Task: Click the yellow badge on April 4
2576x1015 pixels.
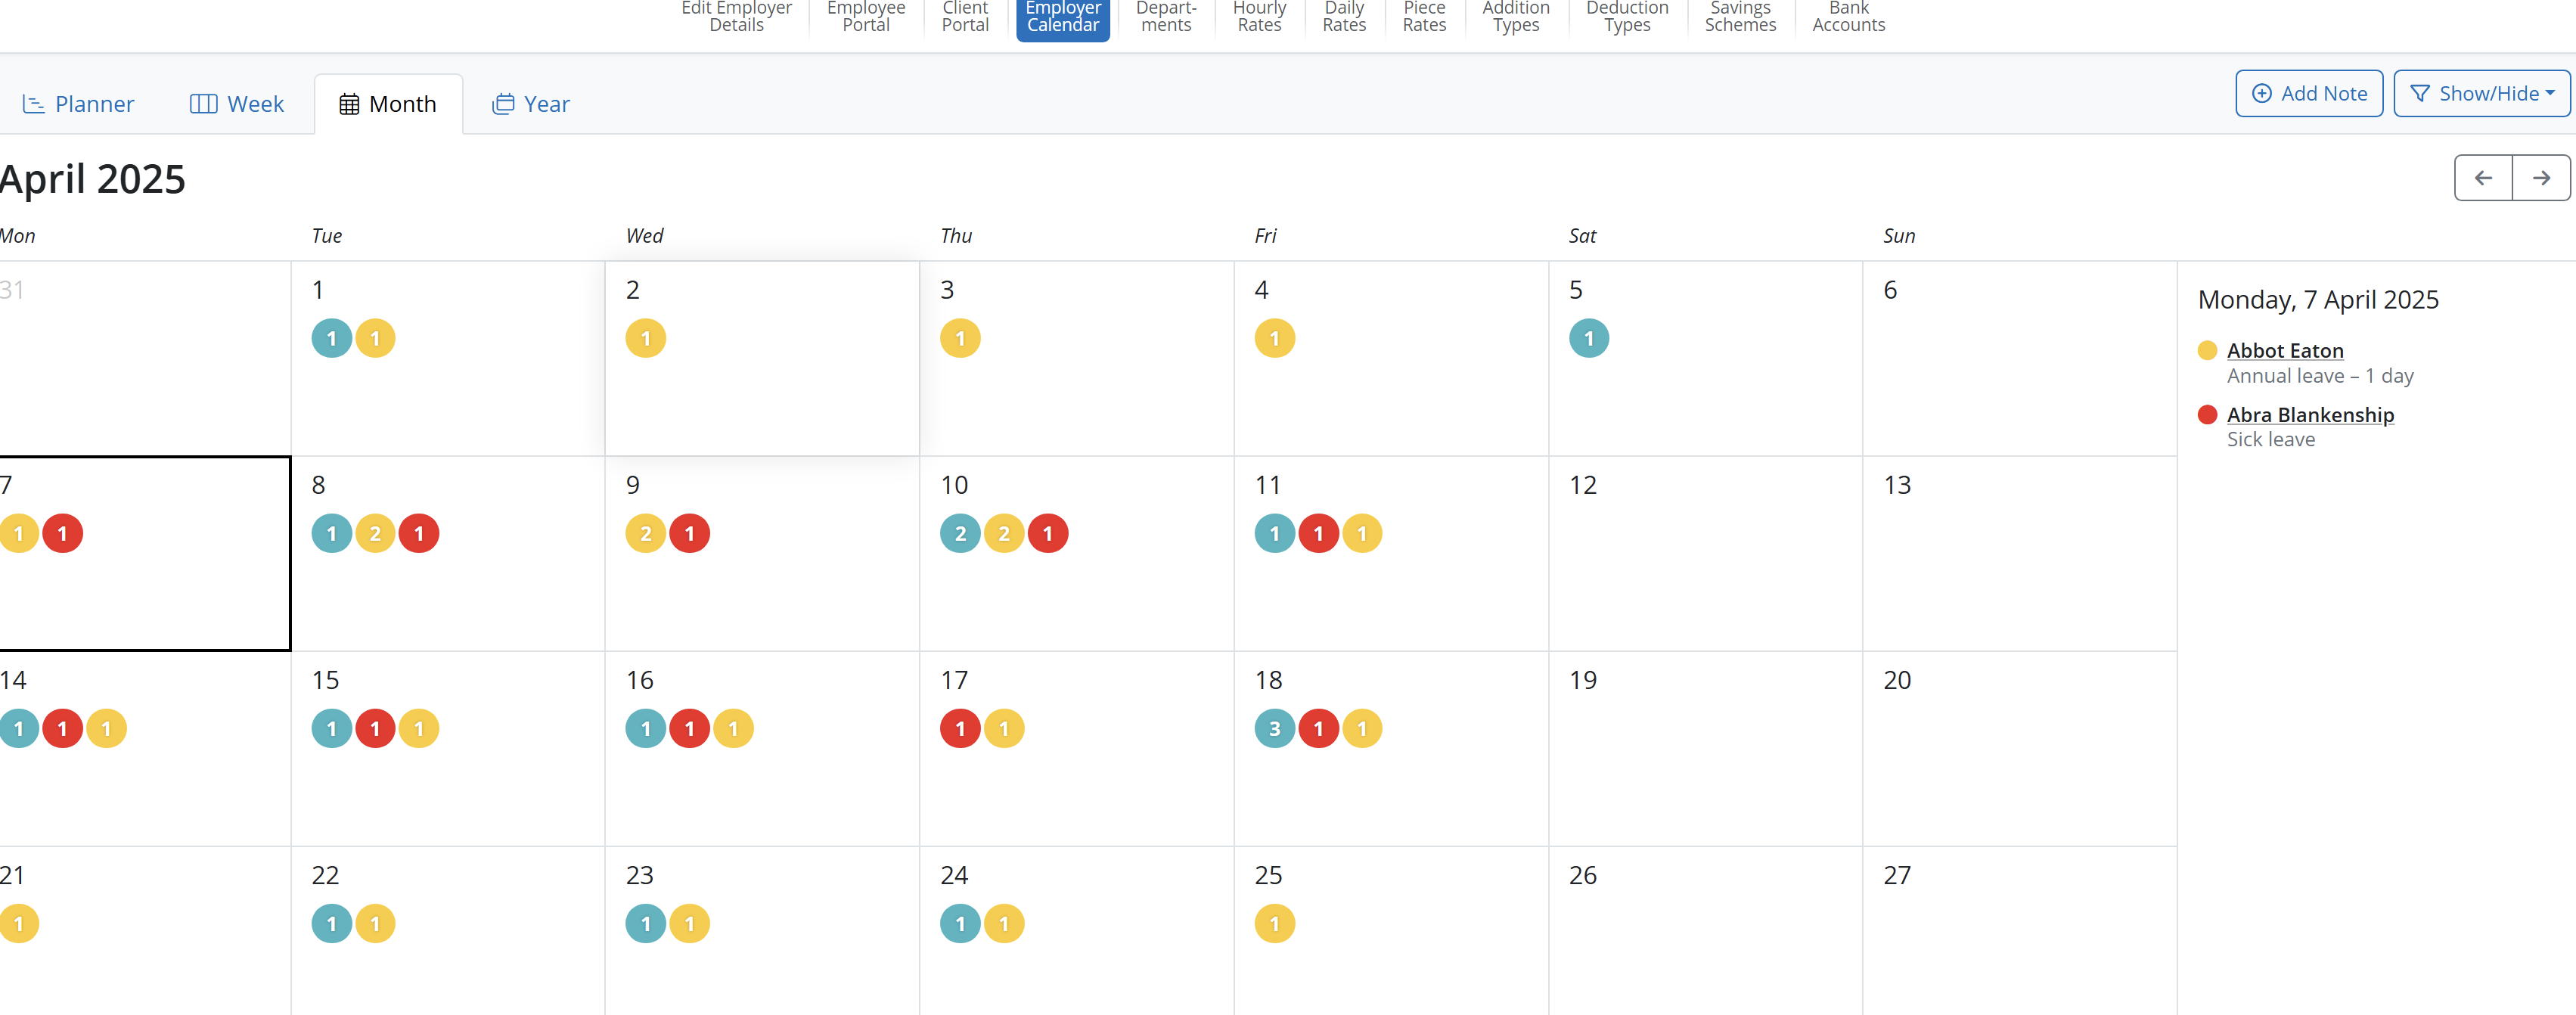Action: click(x=1275, y=339)
